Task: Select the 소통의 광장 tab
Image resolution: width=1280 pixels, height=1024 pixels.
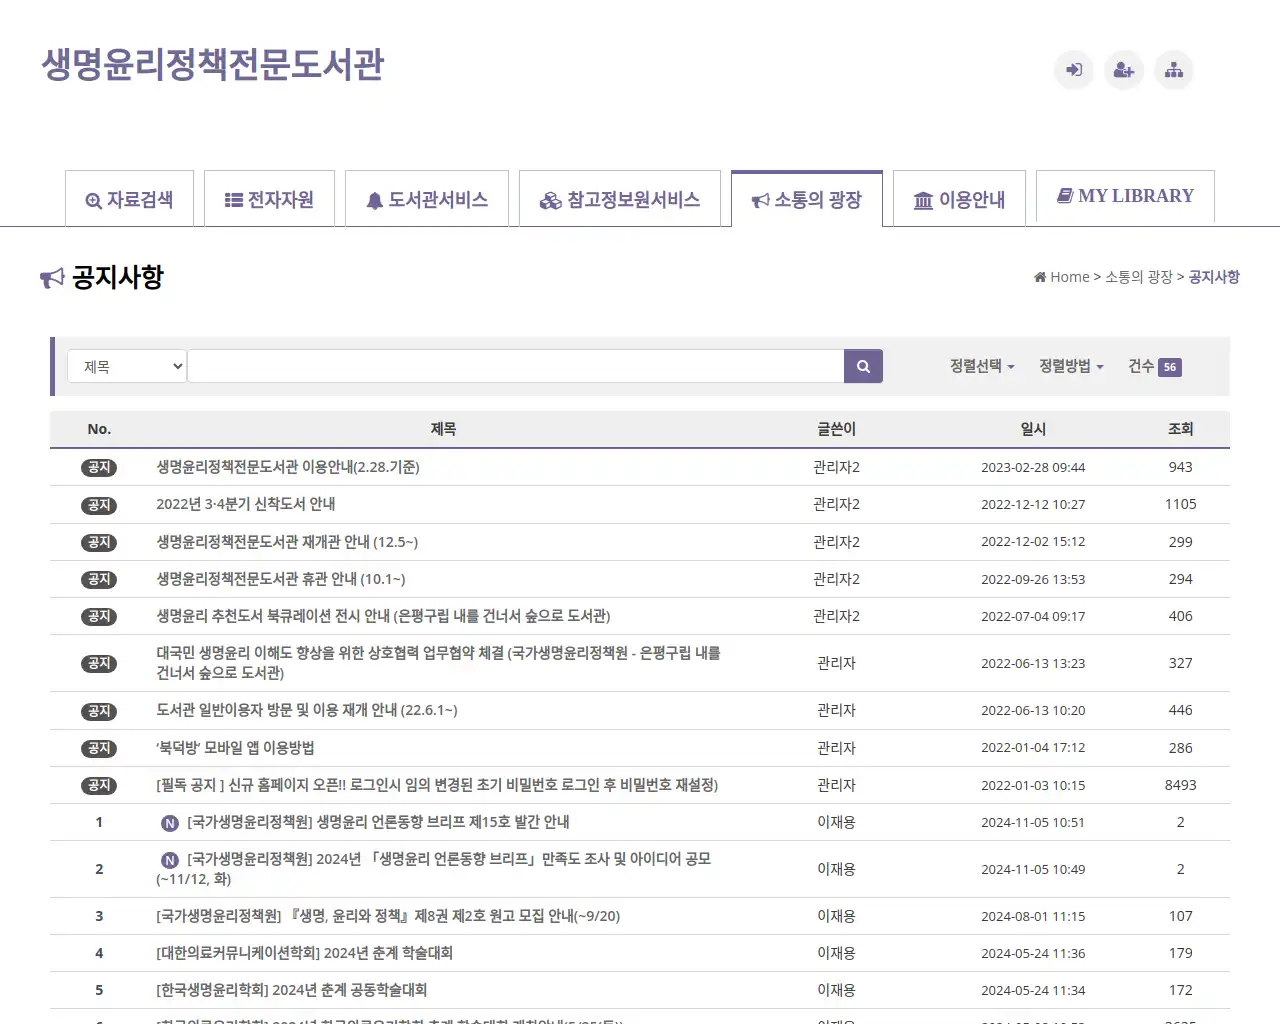Action: tap(807, 199)
